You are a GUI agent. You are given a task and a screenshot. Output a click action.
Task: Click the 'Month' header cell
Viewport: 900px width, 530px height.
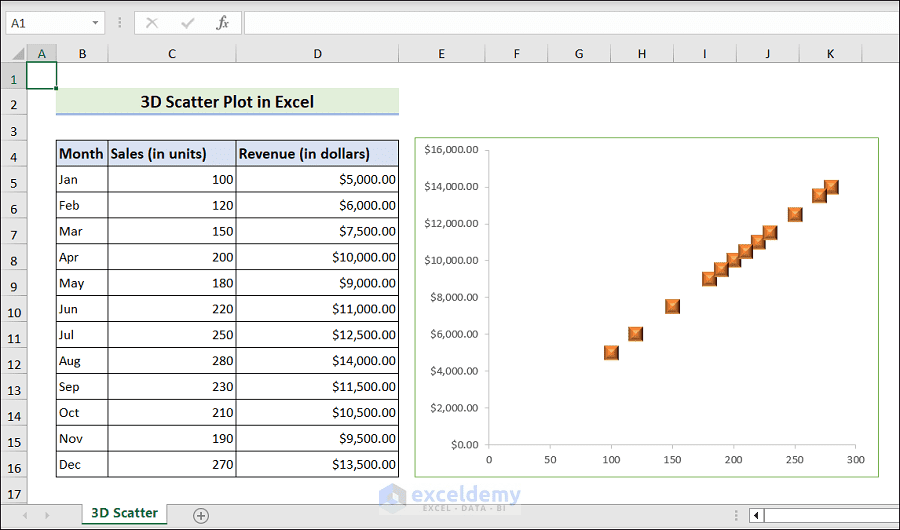82,153
